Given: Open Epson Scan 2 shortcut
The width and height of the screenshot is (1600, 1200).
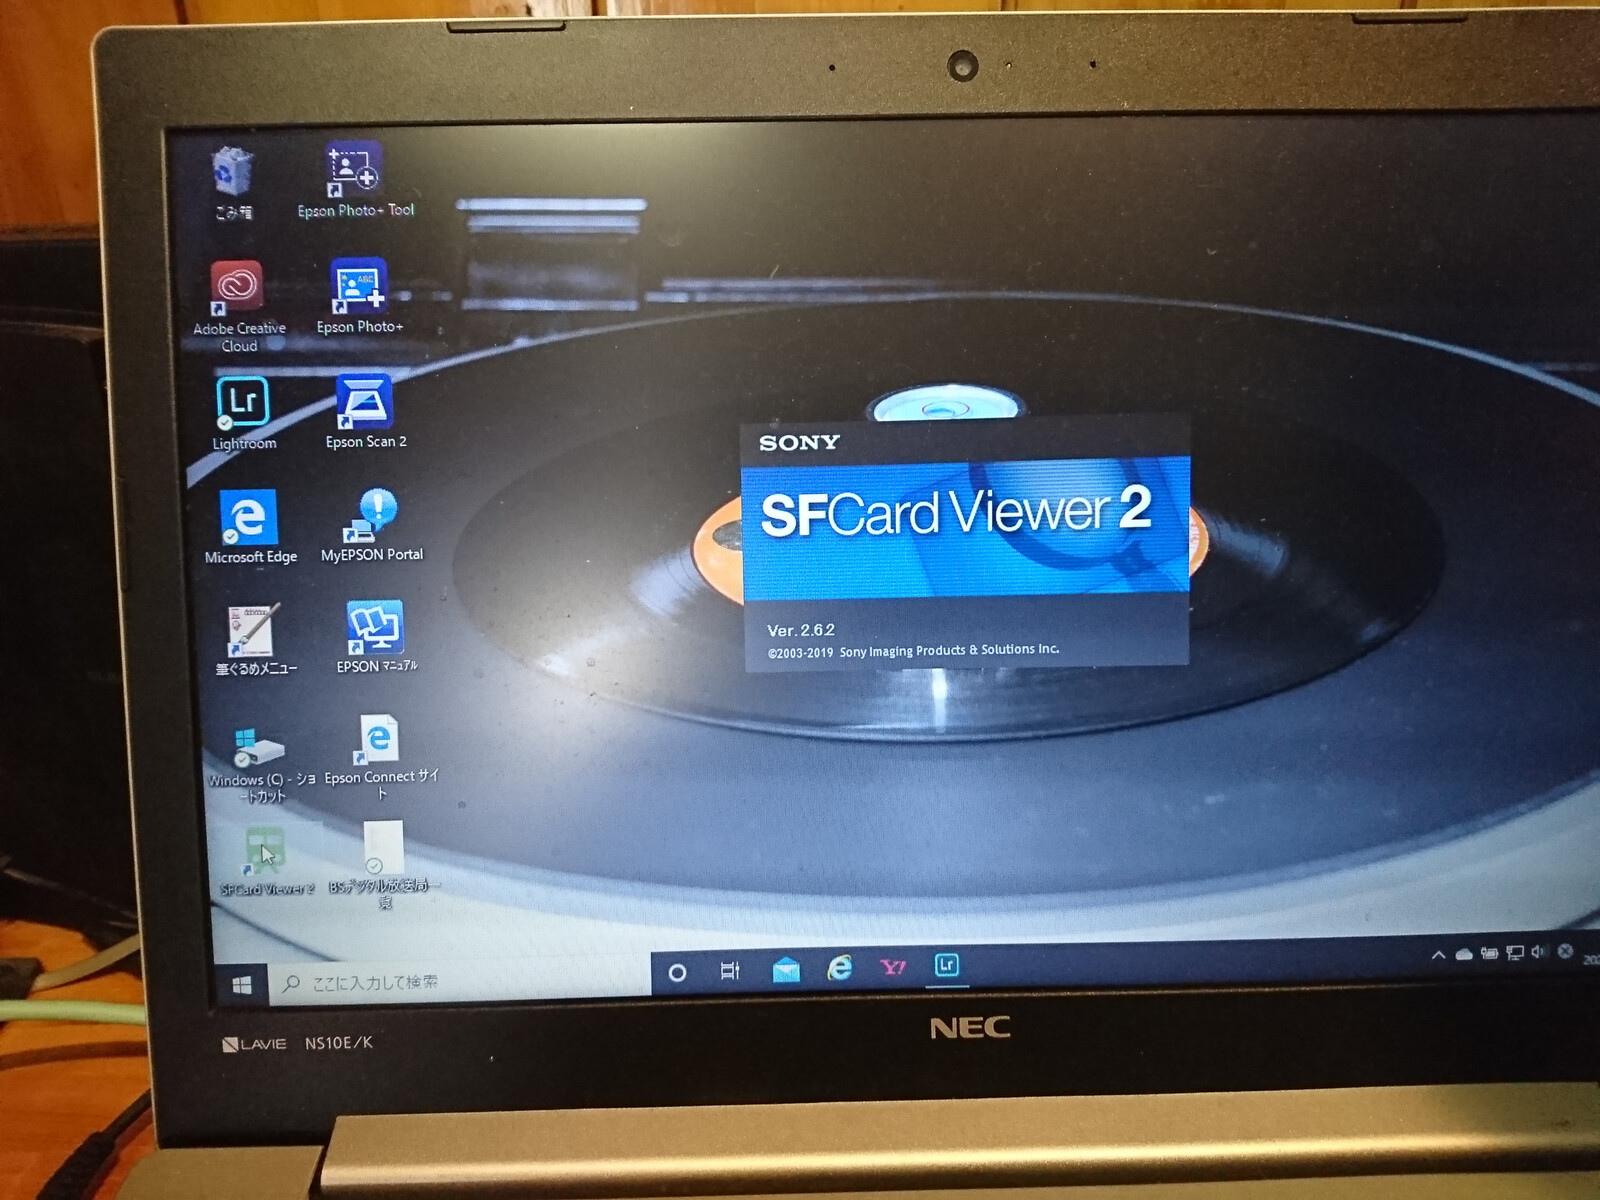Looking at the screenshot, I should tap(365, 411).
